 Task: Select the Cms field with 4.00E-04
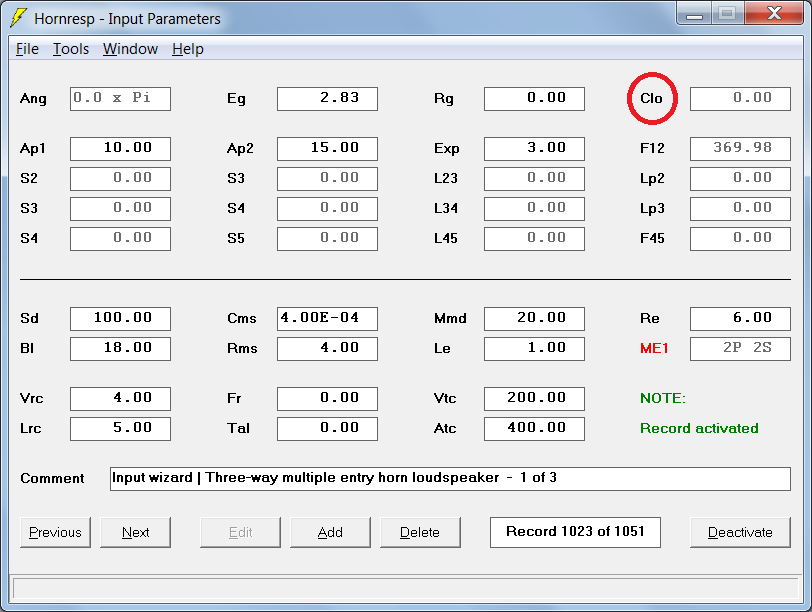pyautogui.click(x=327, y=318)
